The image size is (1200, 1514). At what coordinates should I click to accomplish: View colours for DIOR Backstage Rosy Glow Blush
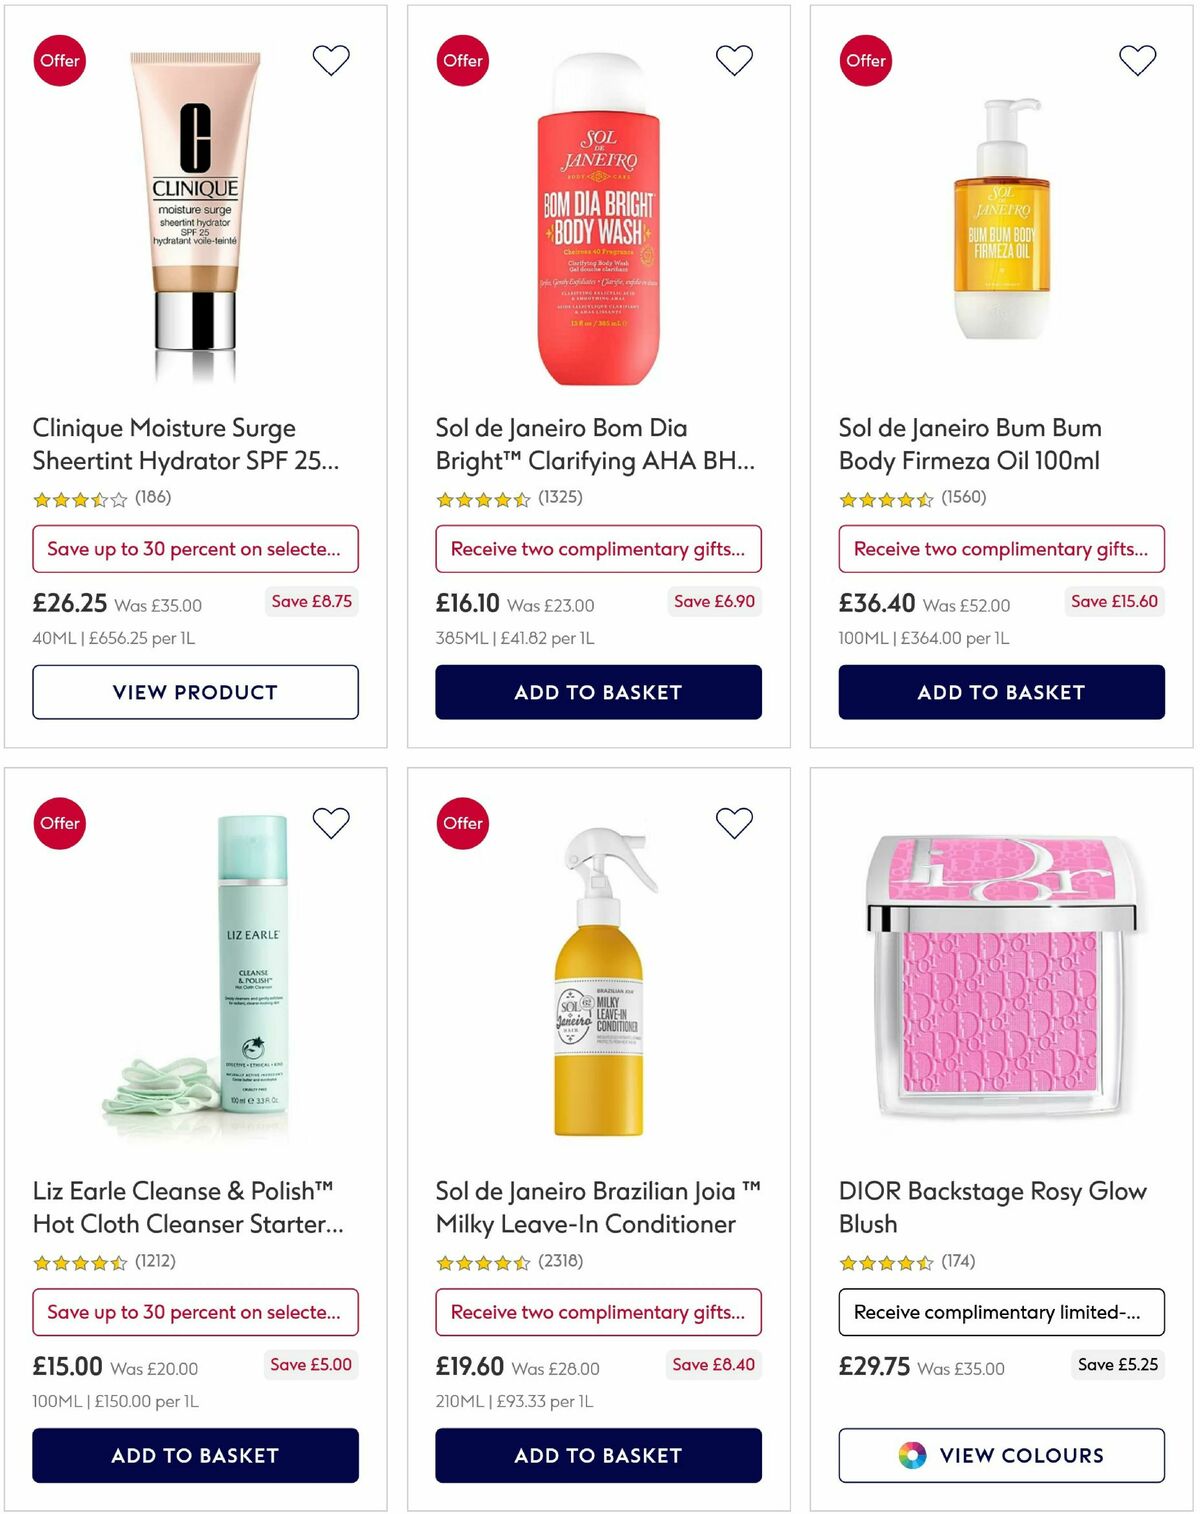pyautogui.click(x=1001, y=1456)
